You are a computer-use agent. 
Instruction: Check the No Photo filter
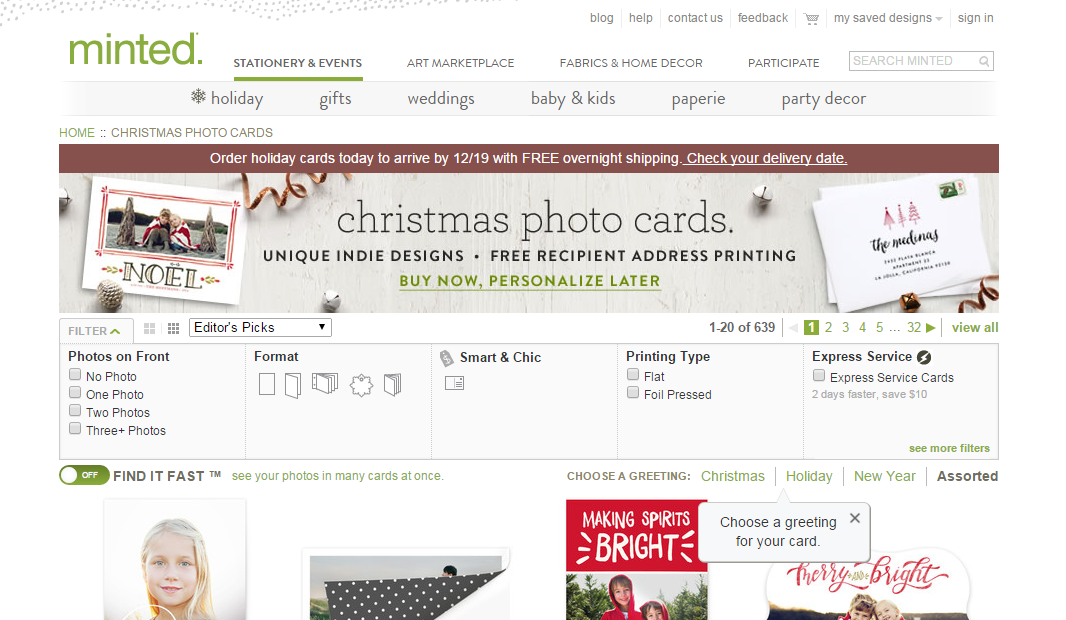click(x=75, y=375)
